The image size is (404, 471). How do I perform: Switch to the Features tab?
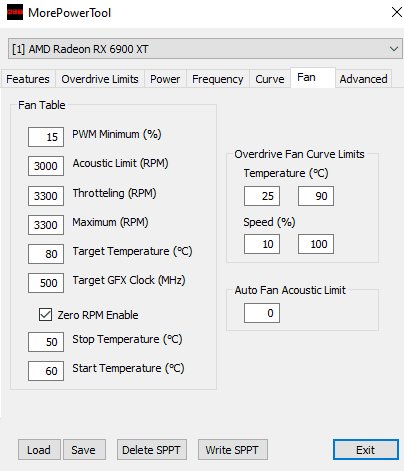click(x=28, y=79)
